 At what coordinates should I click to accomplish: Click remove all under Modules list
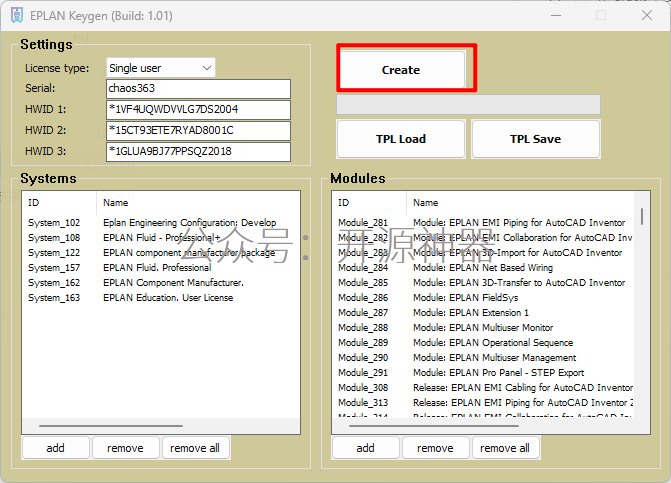pyautogui.click(x=505, y=447)
